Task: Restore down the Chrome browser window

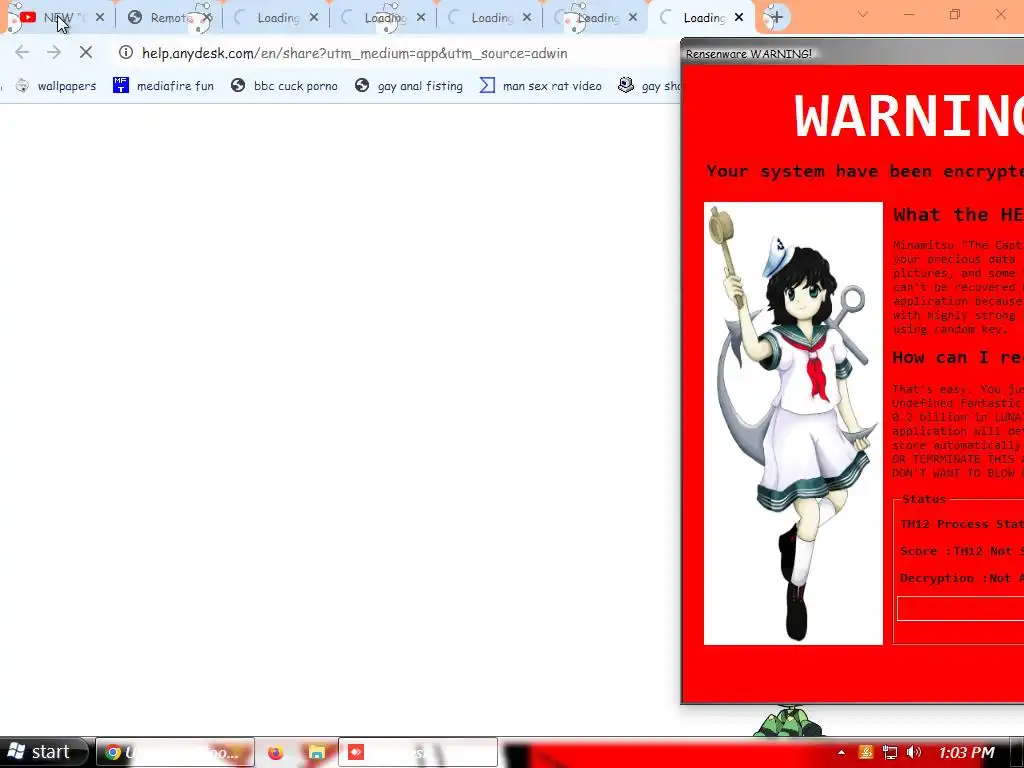Action: 955,14
